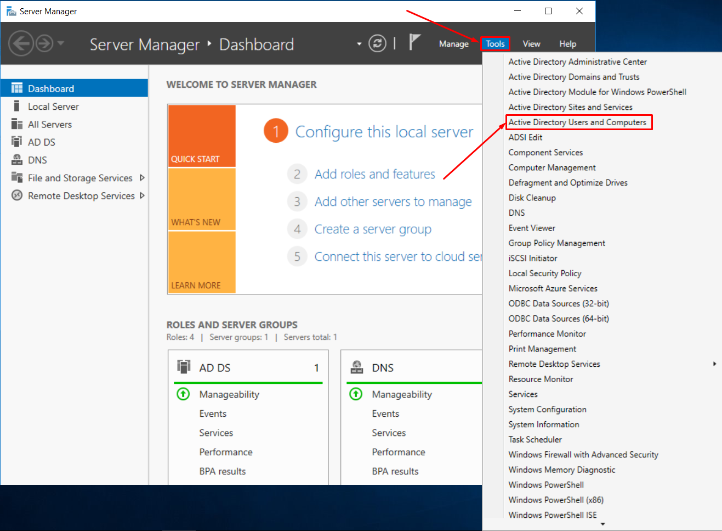Screen dimensions: 722x531
Task: Open Event Viewer from Tools menu
Action: (x=531, y=228)
